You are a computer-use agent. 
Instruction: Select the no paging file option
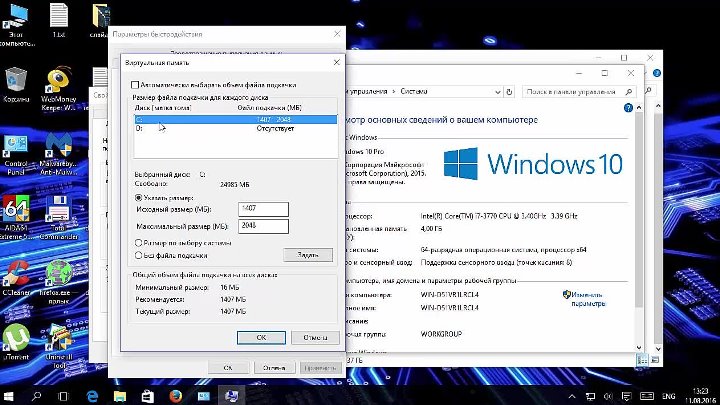point(138,255)
